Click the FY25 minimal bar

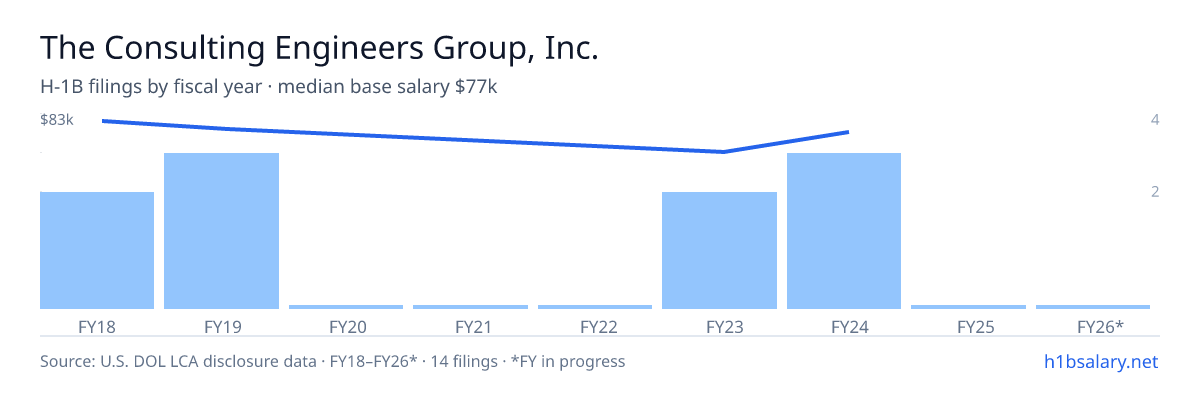coord(969,307)
